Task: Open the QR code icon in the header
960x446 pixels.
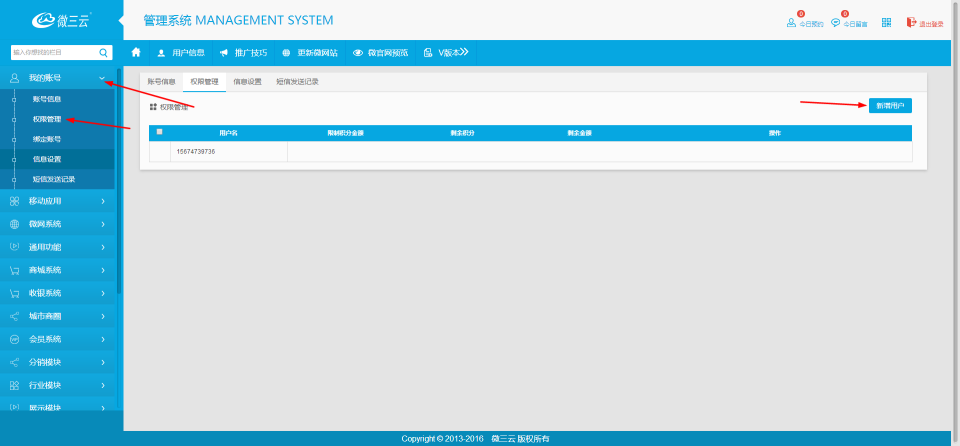Action: 885,22
